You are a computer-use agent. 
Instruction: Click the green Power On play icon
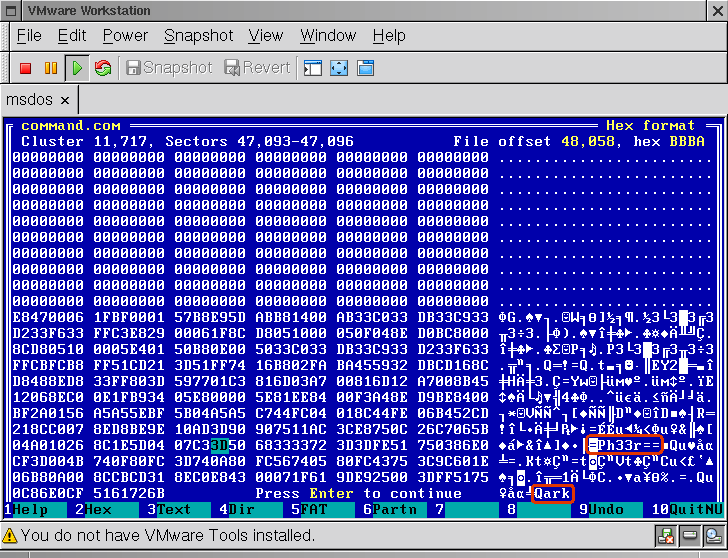click(77, 68)
